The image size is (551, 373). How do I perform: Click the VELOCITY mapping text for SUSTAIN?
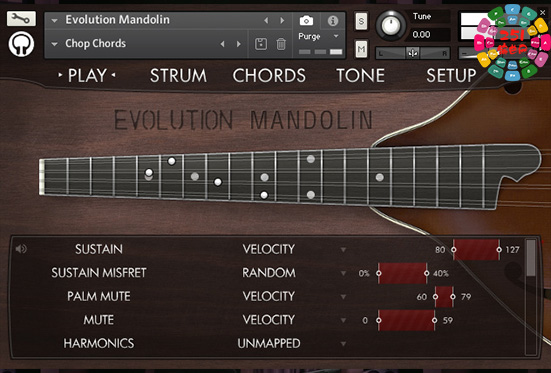(269, 249)
